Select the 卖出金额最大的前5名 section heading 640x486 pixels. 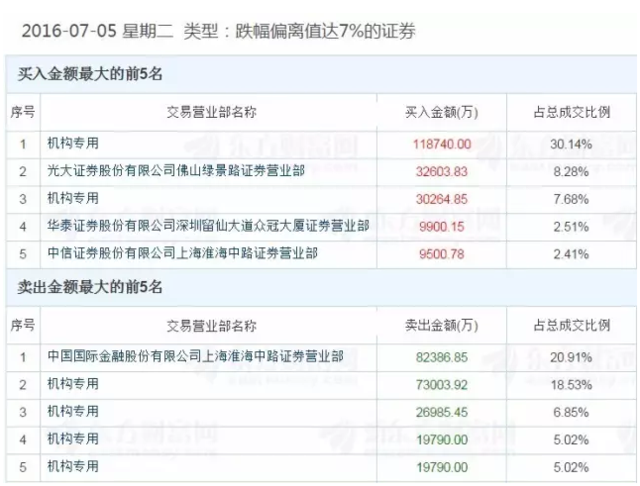[90, 287]
